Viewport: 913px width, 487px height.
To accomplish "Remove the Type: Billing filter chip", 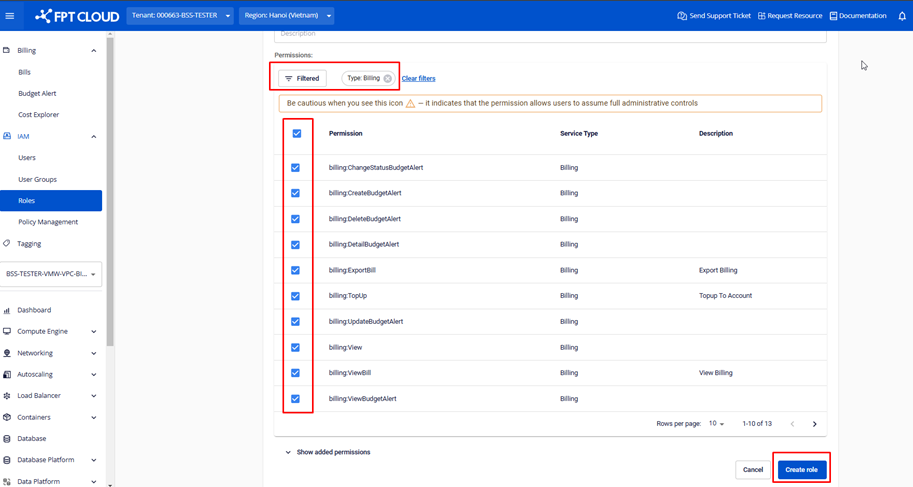I will [x=388, y=78].
